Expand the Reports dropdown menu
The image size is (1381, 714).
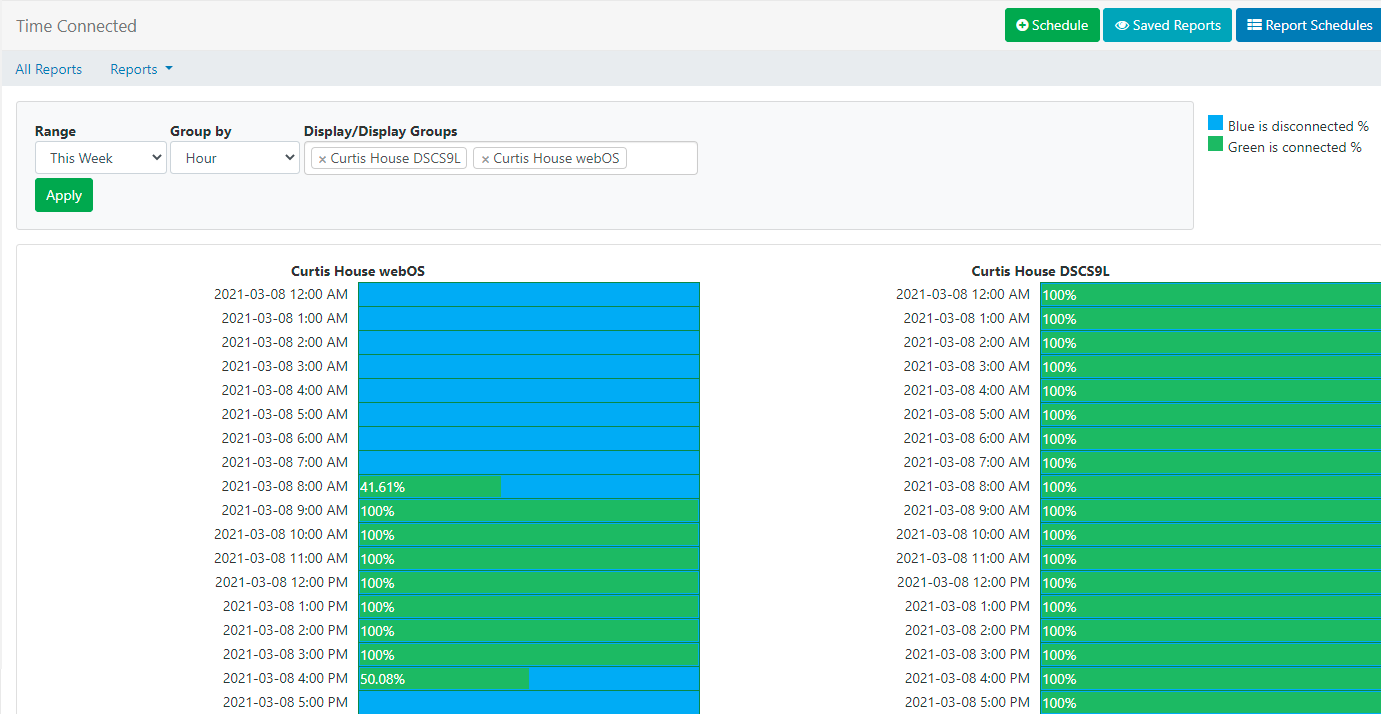141,69
